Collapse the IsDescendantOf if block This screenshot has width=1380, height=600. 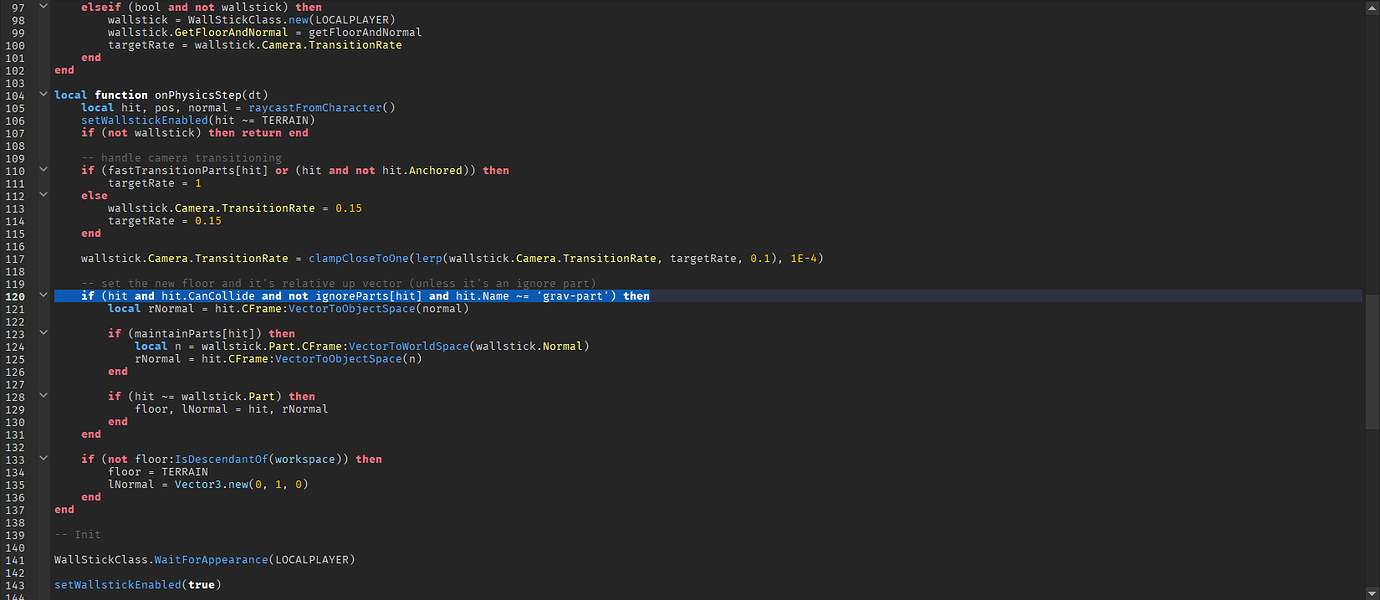click(42, 458)
